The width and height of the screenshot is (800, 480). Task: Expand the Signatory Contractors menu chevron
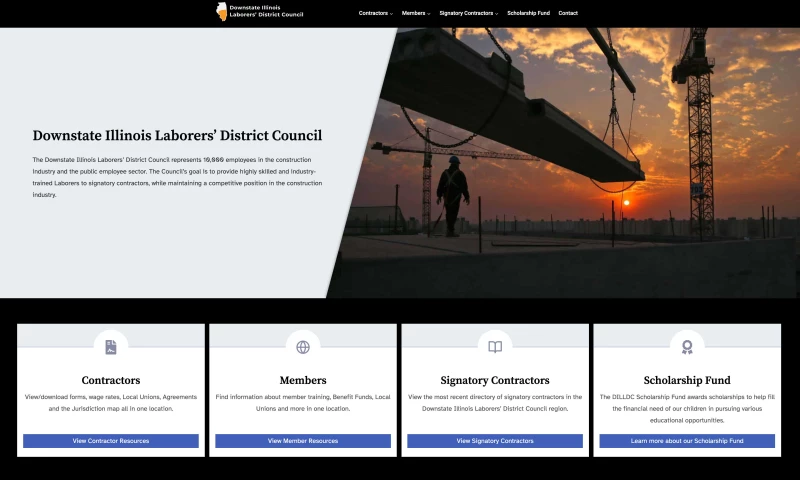(x=496, y=14)
